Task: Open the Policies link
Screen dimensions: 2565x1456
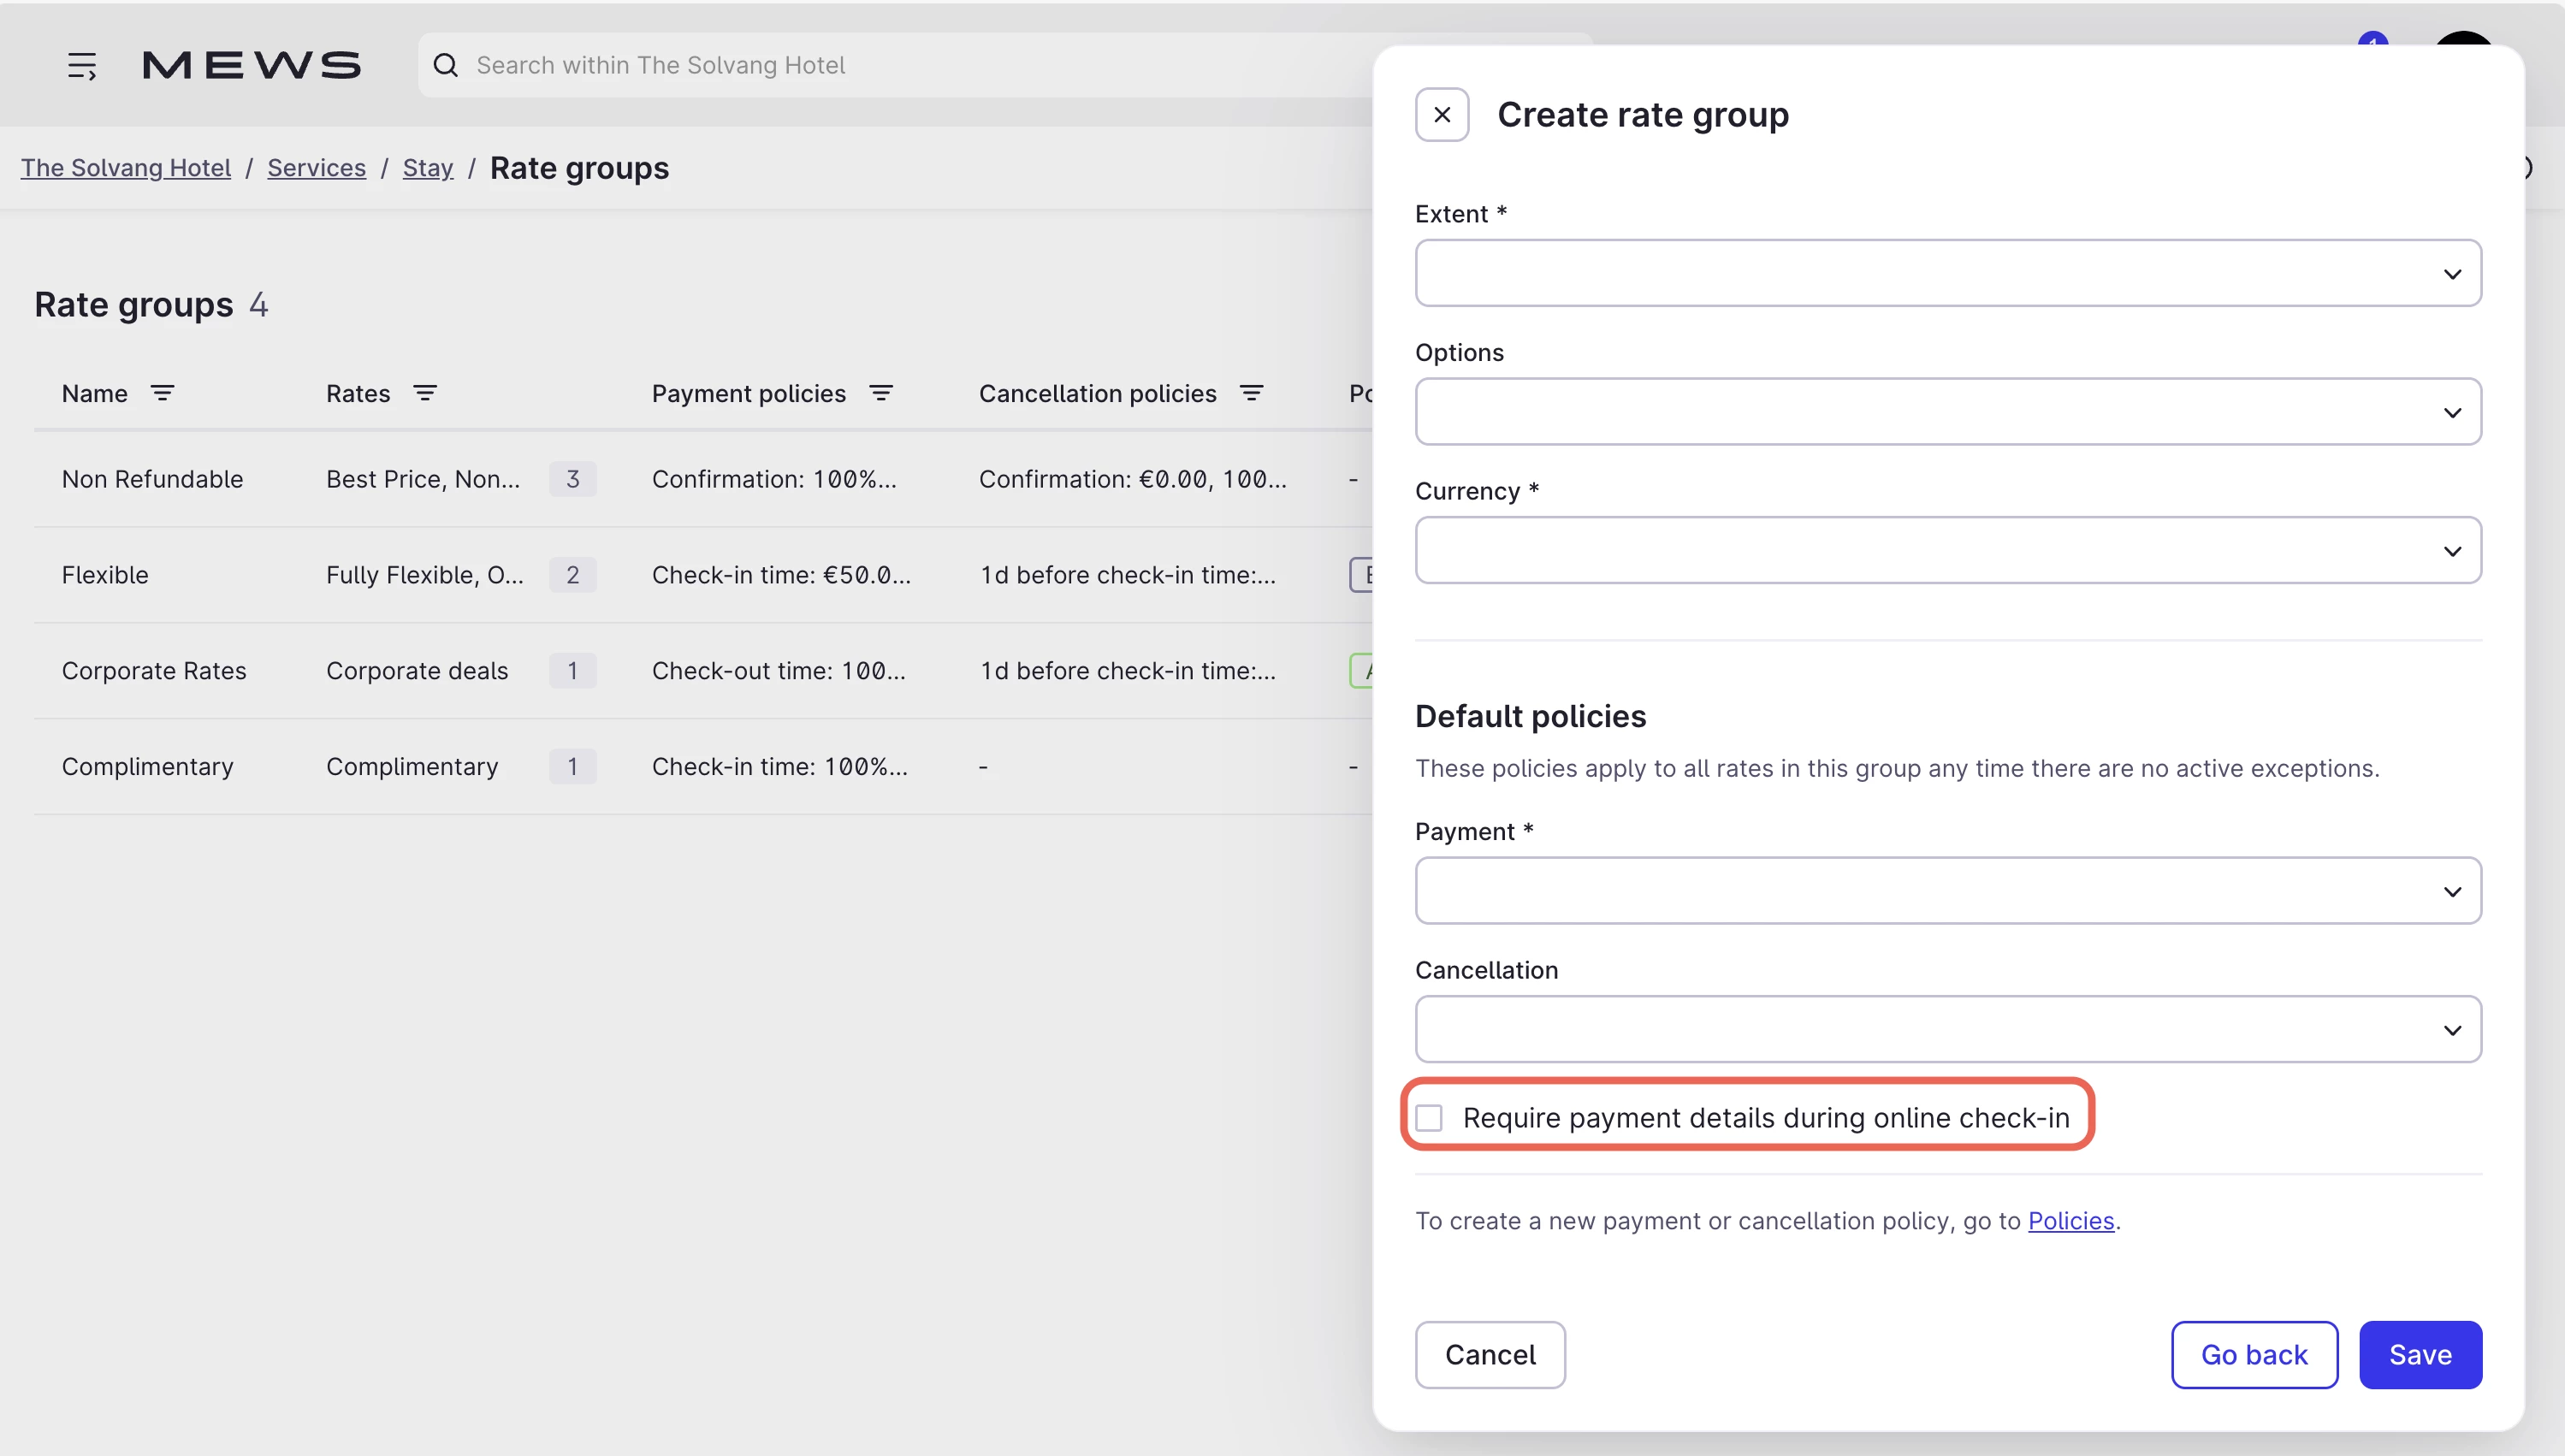Action: click(2070, 1221)
